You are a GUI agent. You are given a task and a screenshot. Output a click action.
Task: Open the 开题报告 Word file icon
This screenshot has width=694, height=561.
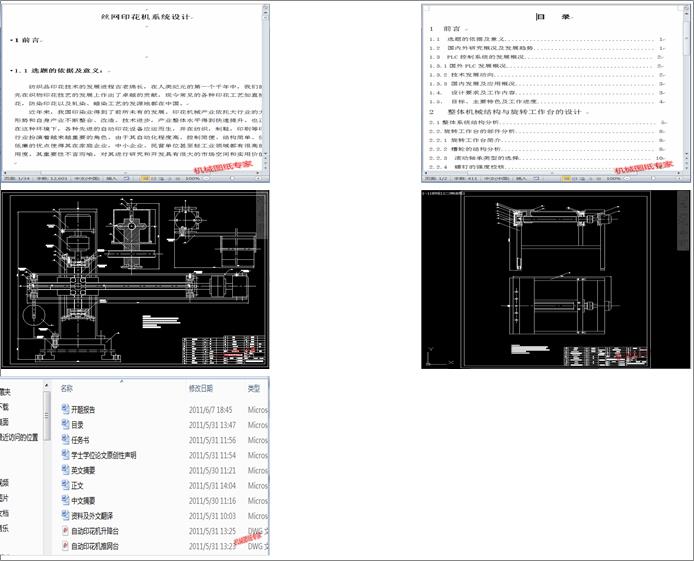click(x=65, y=409)
